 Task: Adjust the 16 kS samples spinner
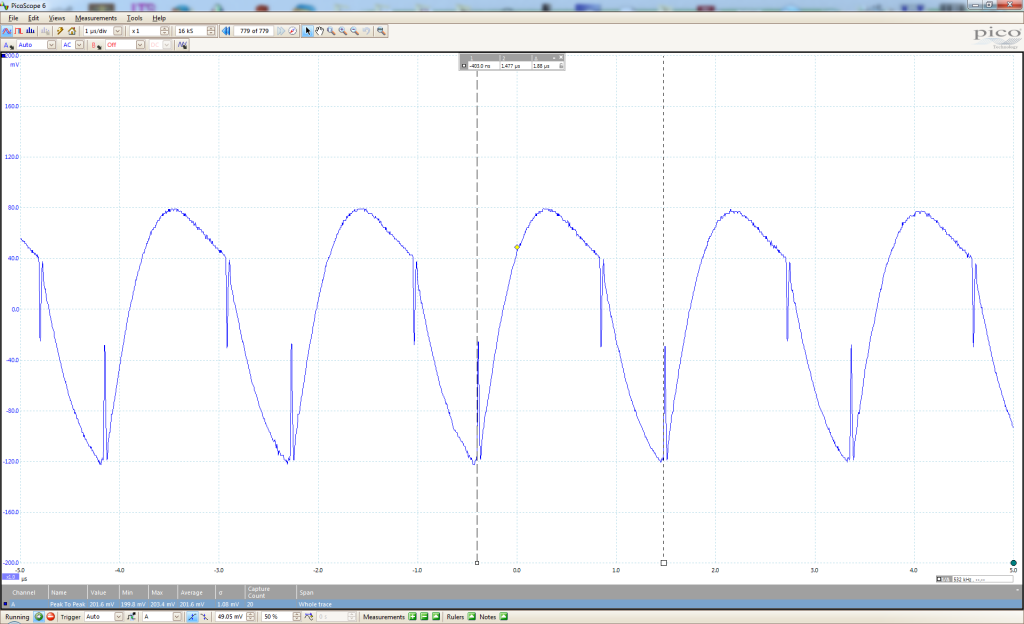tap(211, 31)
